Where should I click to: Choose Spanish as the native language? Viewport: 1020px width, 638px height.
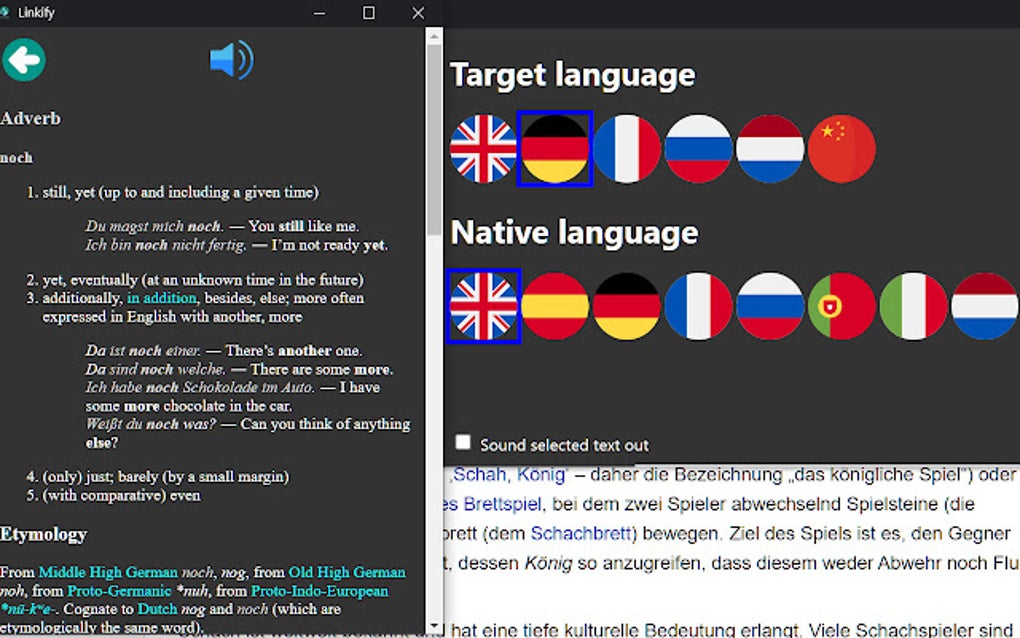tap(555, 307)
